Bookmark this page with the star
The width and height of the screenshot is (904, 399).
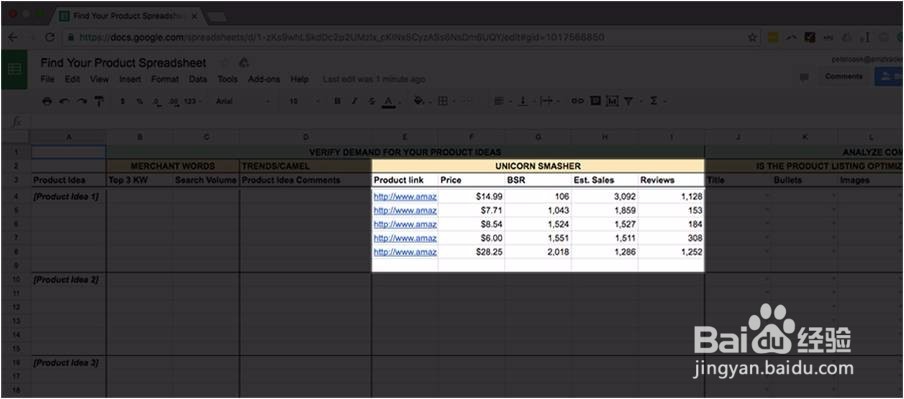point(752,37)
